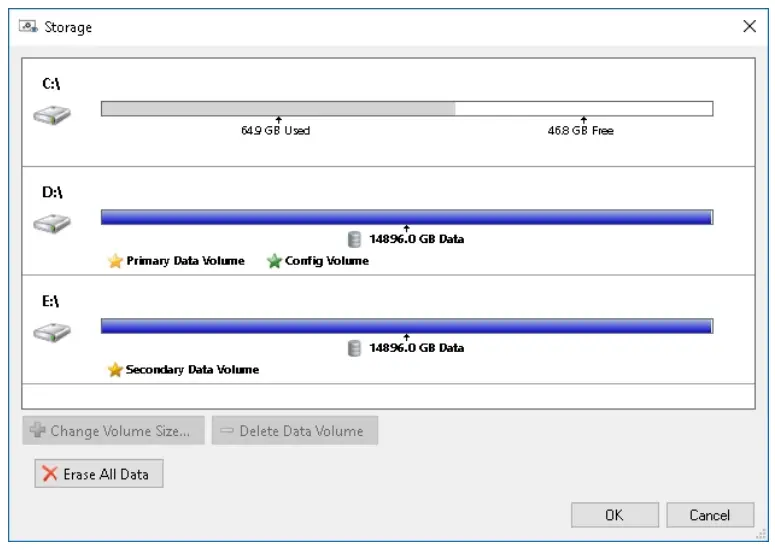Click the Storage window title icon
The height and width of the screenshot is (550, 775).
tap(28, 27)
